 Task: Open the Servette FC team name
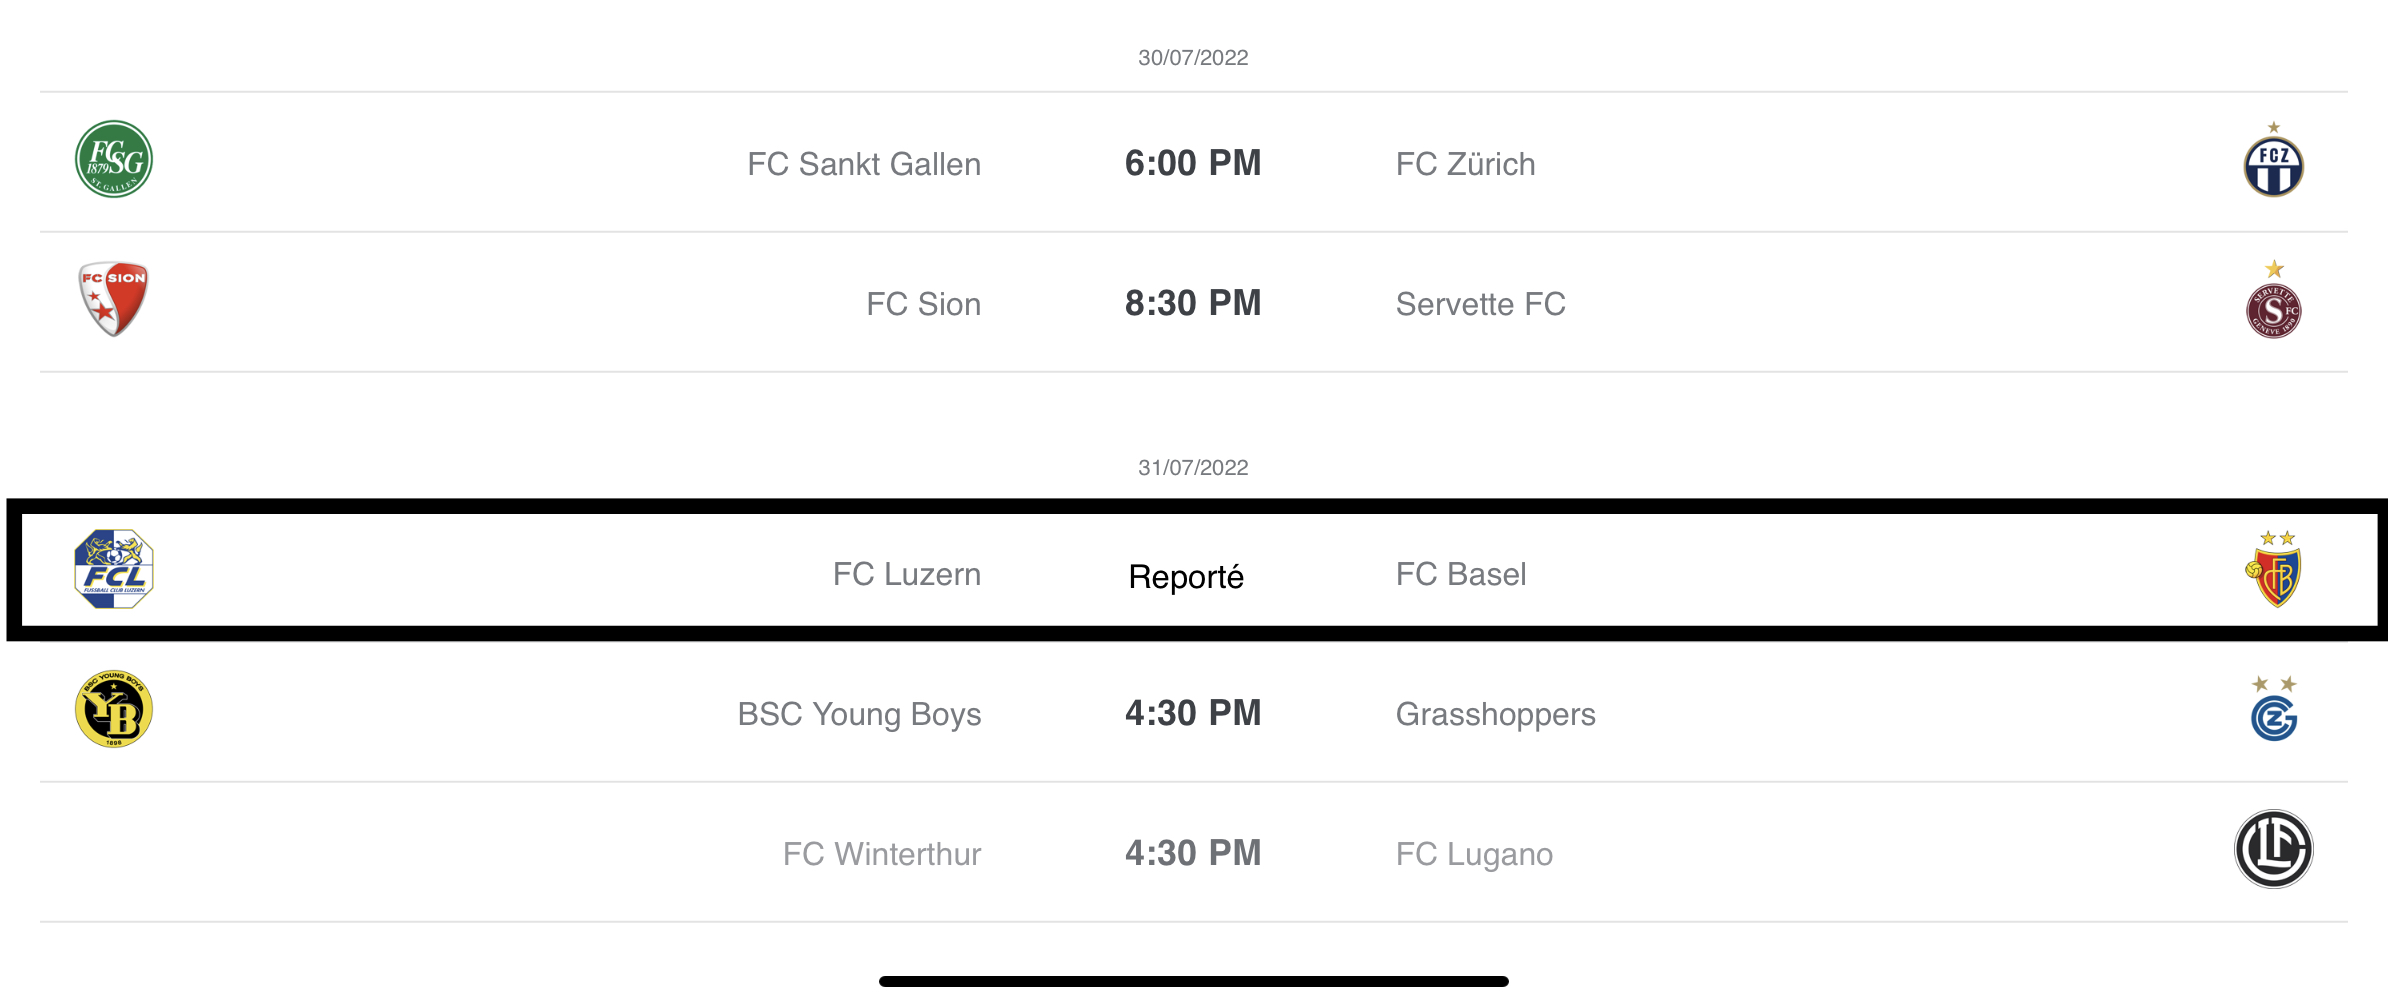coord(1480,304)
